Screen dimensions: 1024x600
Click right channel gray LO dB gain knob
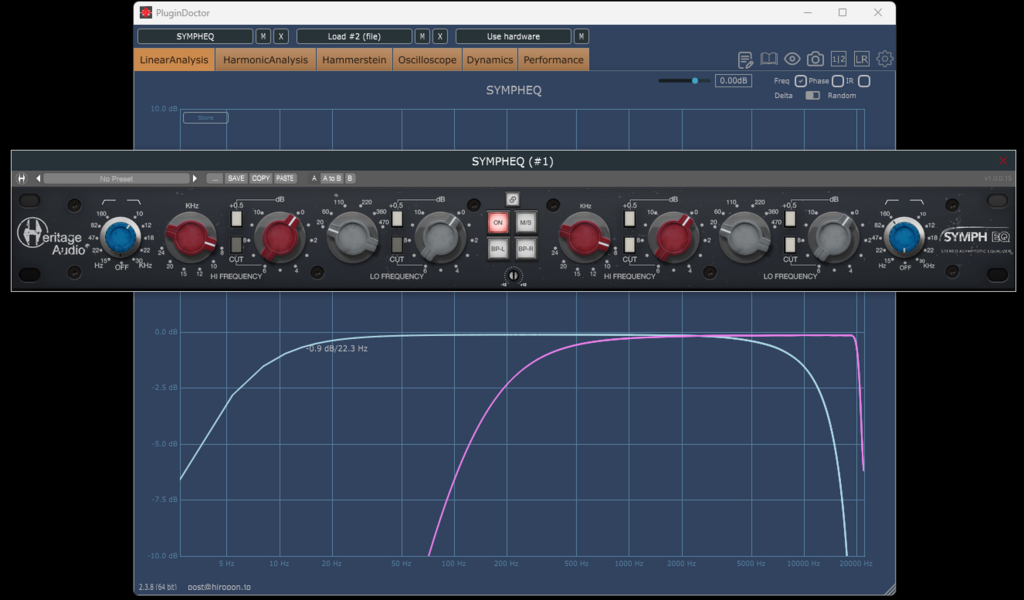click(x=833, y=238)
